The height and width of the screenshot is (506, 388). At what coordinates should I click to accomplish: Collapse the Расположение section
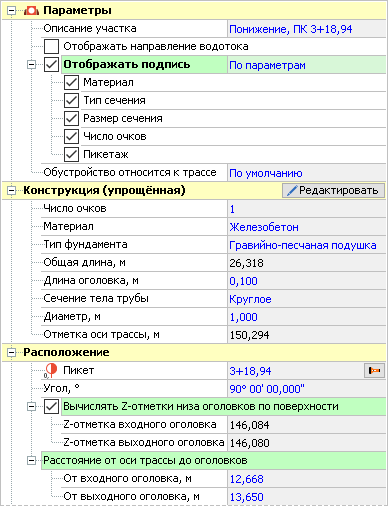[x=11, y=353]
